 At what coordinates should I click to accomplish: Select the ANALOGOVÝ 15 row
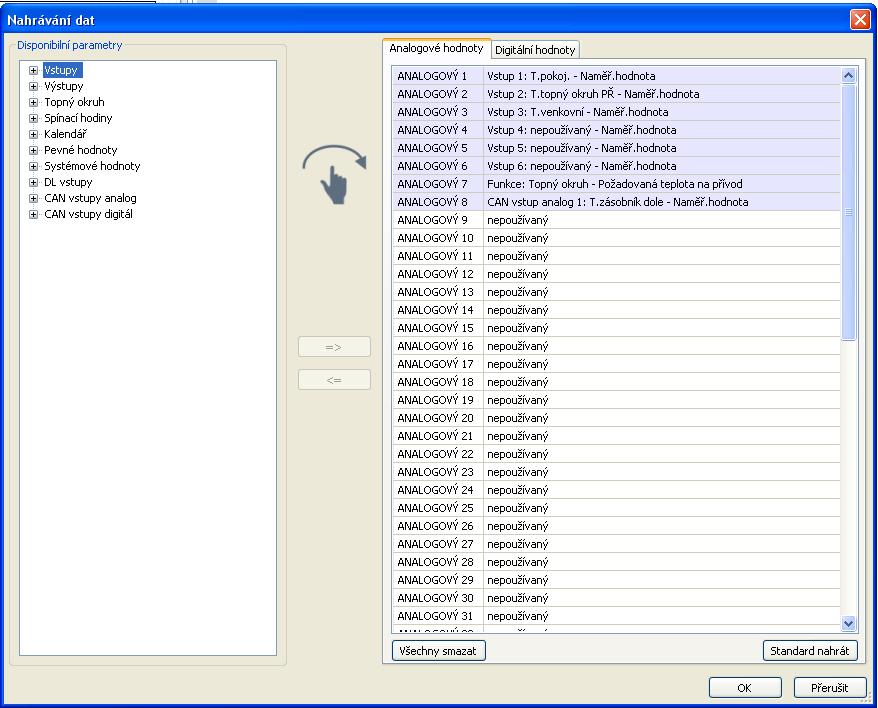(617, 328)
